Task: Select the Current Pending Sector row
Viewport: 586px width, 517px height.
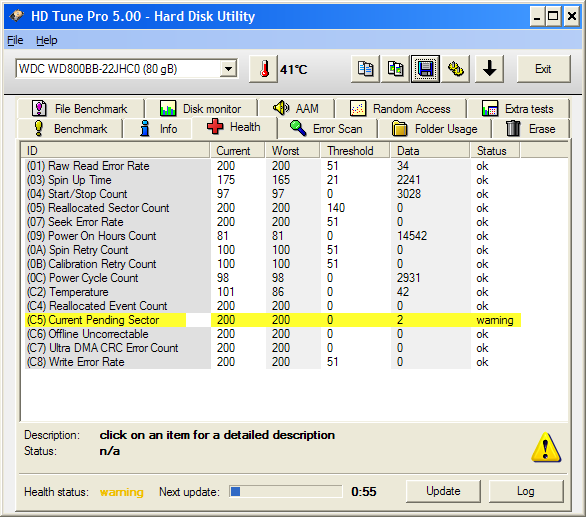Action: (x=273, y=320)
